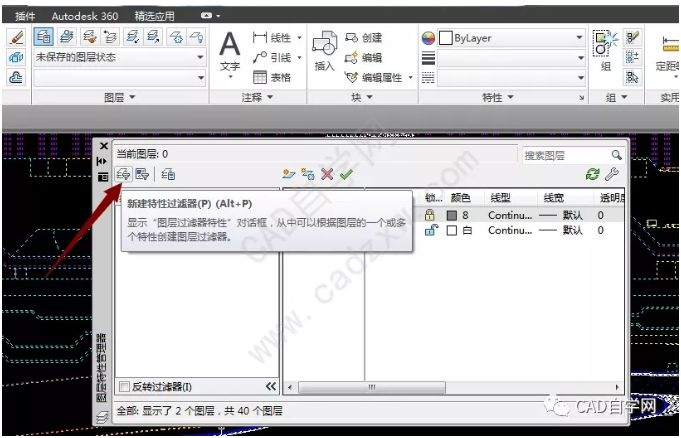Image resolution: width=681 pixels, height=438 pixels.
Task: Expand the 图层 panel arrow
Action: click(133, 97)
